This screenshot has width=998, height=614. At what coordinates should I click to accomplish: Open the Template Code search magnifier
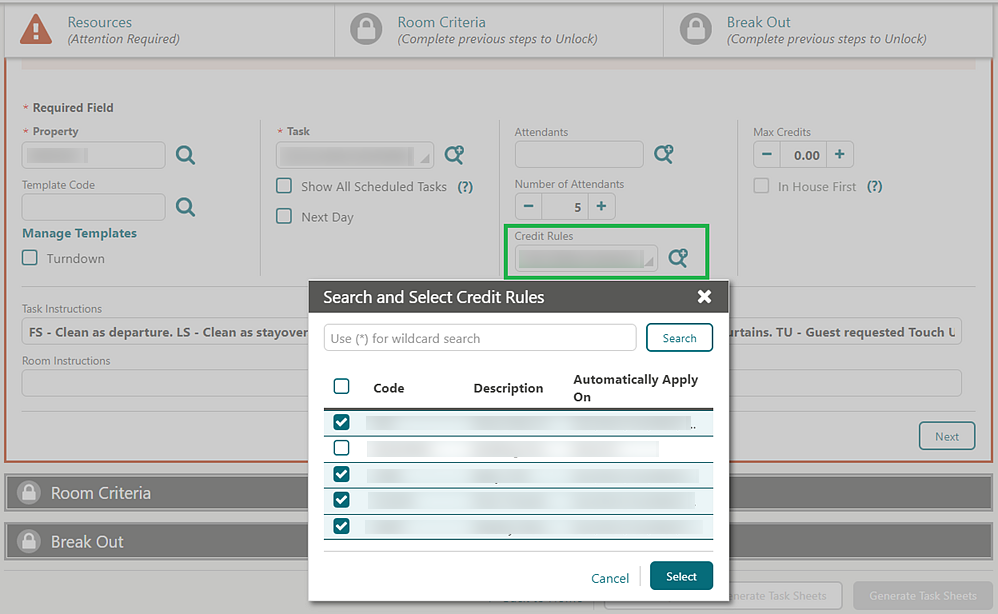pos(185,207)
